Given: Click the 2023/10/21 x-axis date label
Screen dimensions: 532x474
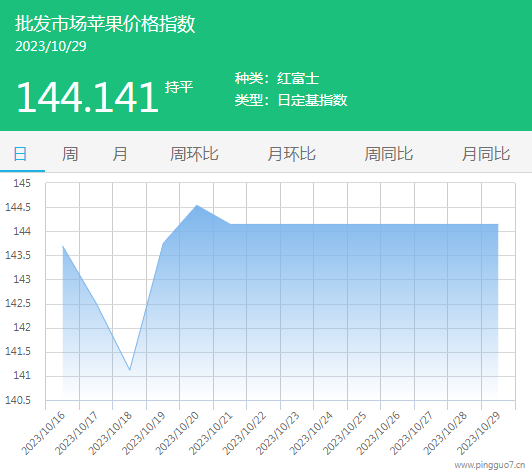Looking at the screenshot, I should point(210,433).
